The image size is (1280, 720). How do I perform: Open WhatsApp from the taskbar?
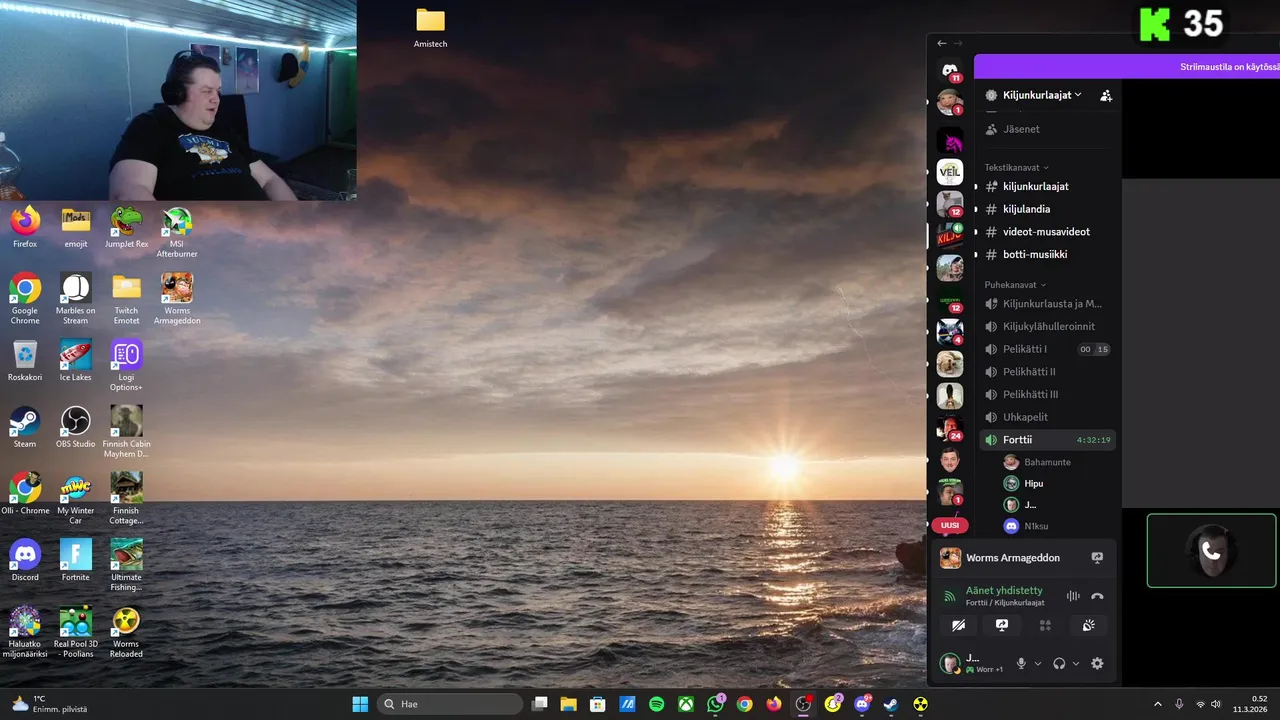(715, 704)
